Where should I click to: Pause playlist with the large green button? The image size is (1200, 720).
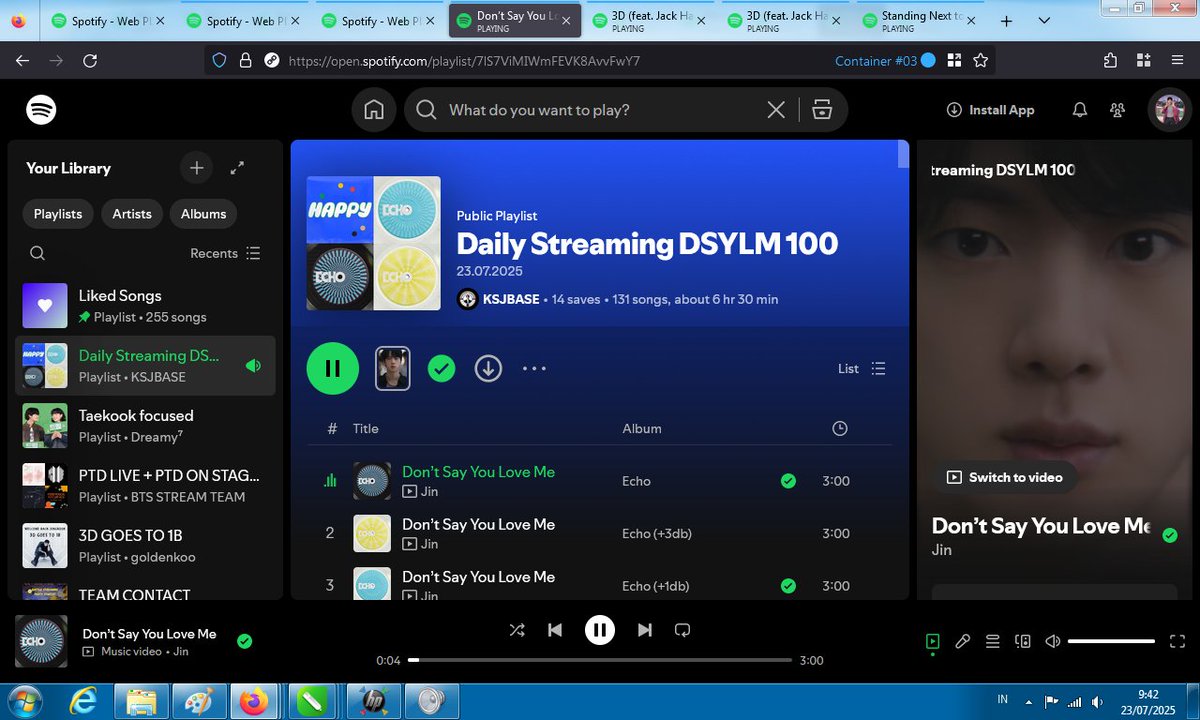click(332, 368)
